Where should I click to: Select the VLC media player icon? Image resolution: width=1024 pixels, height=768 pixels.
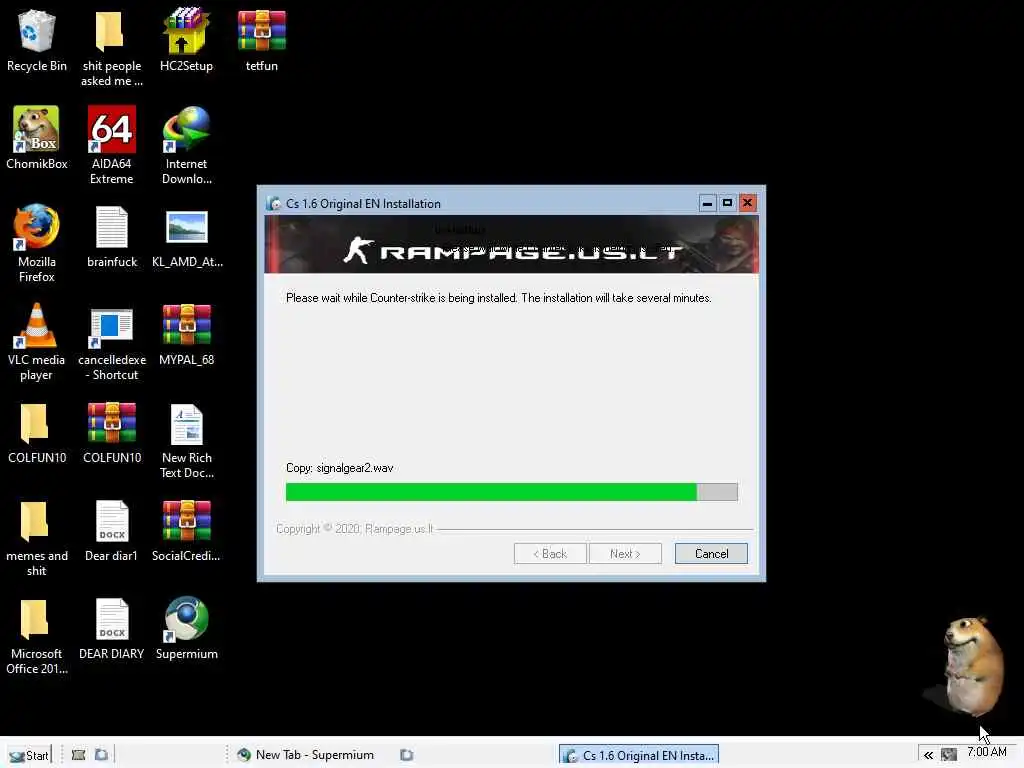tap(37, 342)
